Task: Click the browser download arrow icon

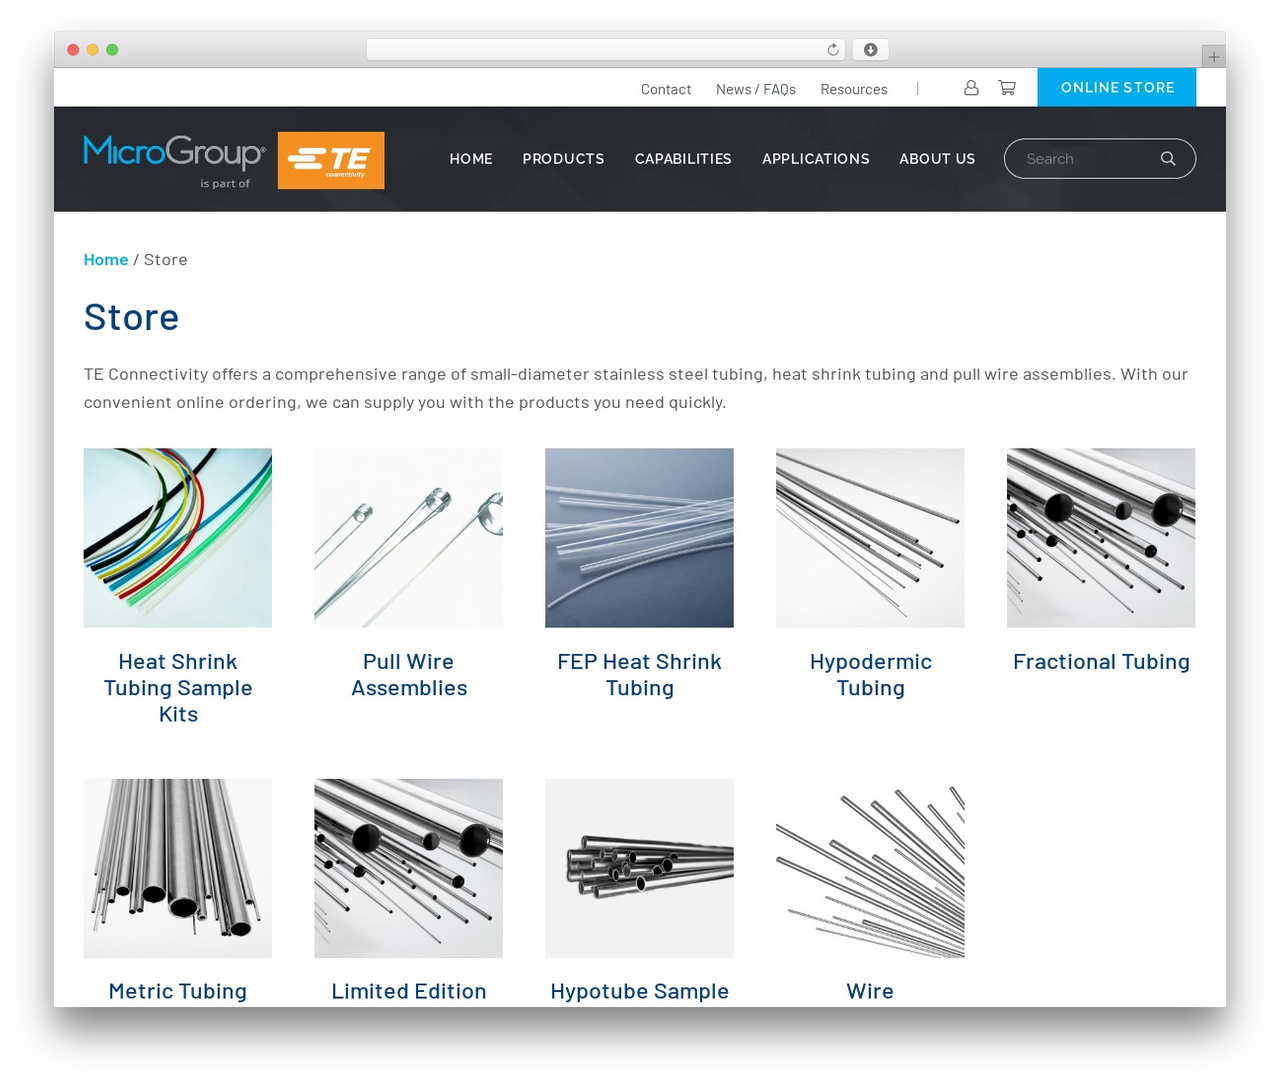Action: coord(870,50)
